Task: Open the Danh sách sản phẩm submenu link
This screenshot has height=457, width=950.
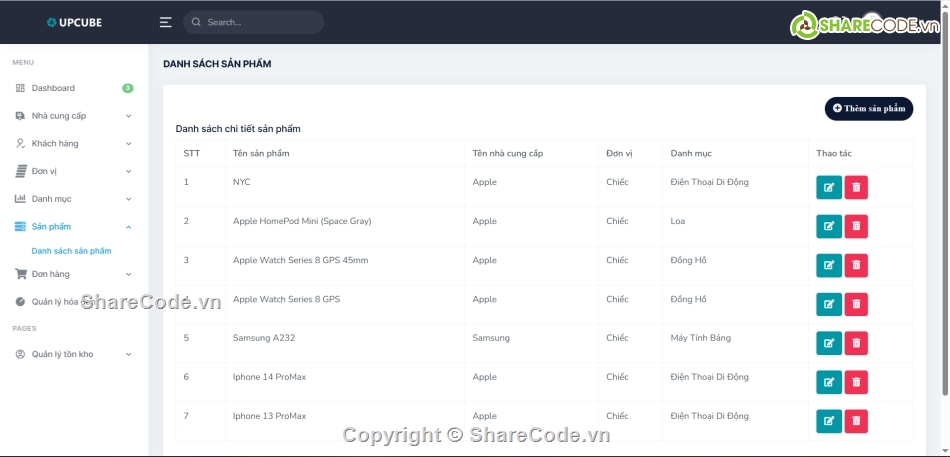Action: coord(71,250)
